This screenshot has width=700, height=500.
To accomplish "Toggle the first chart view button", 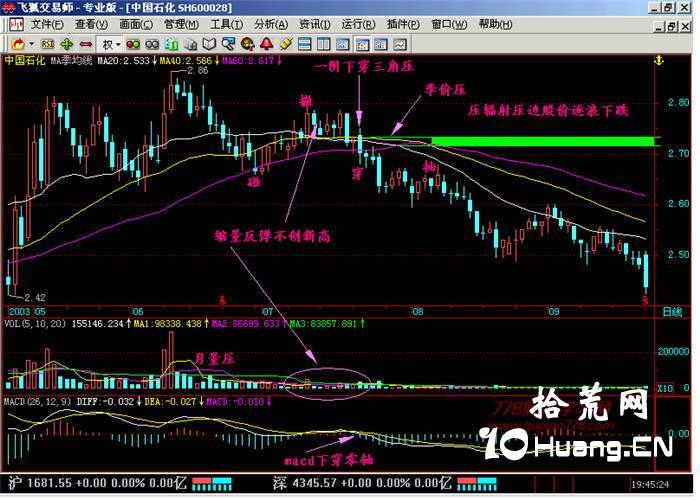I will pyautogui.click(x=343, y=44).
